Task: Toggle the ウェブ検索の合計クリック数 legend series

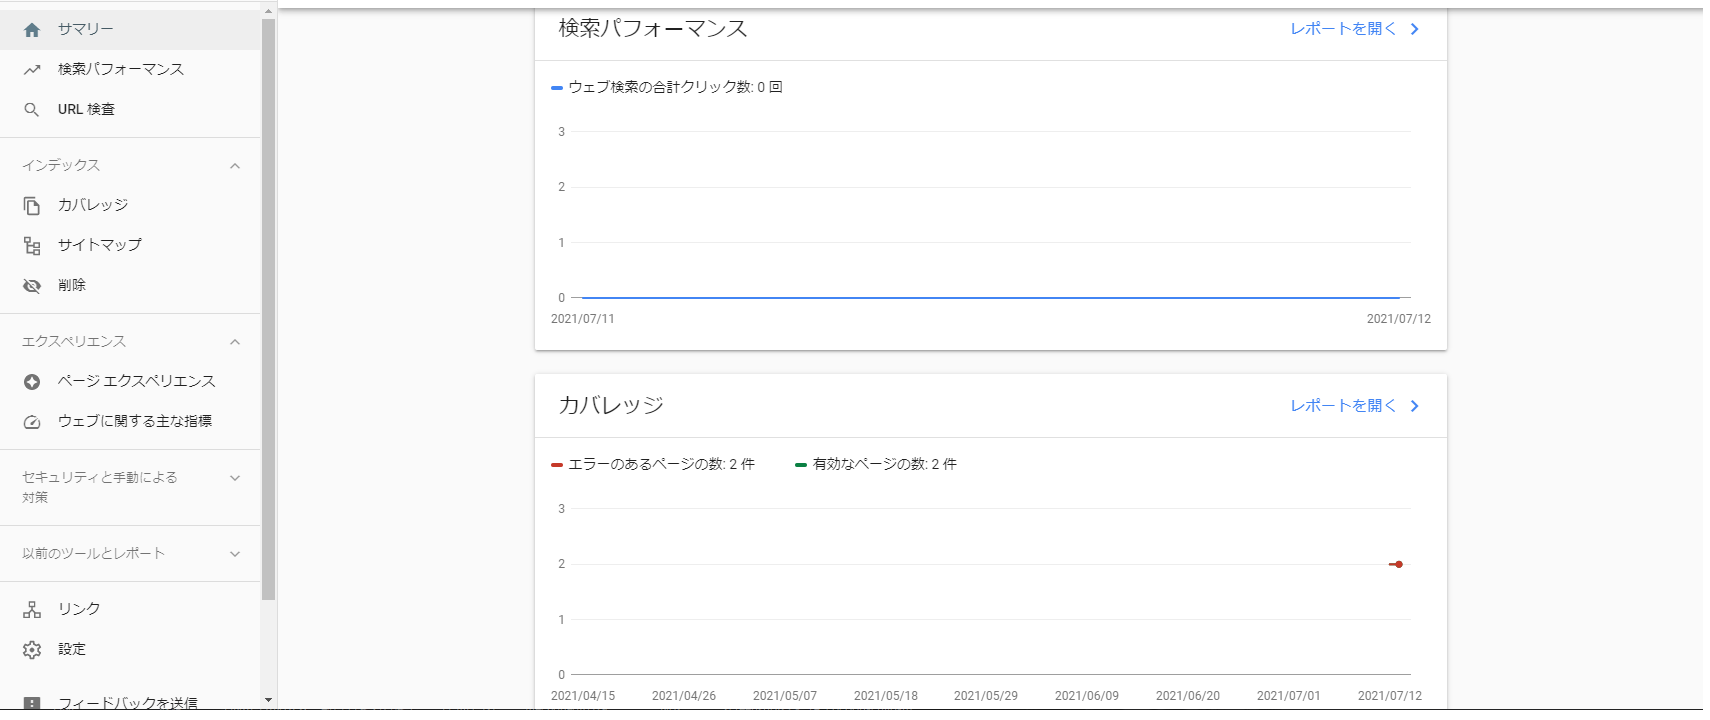Action: pos(667,87)
